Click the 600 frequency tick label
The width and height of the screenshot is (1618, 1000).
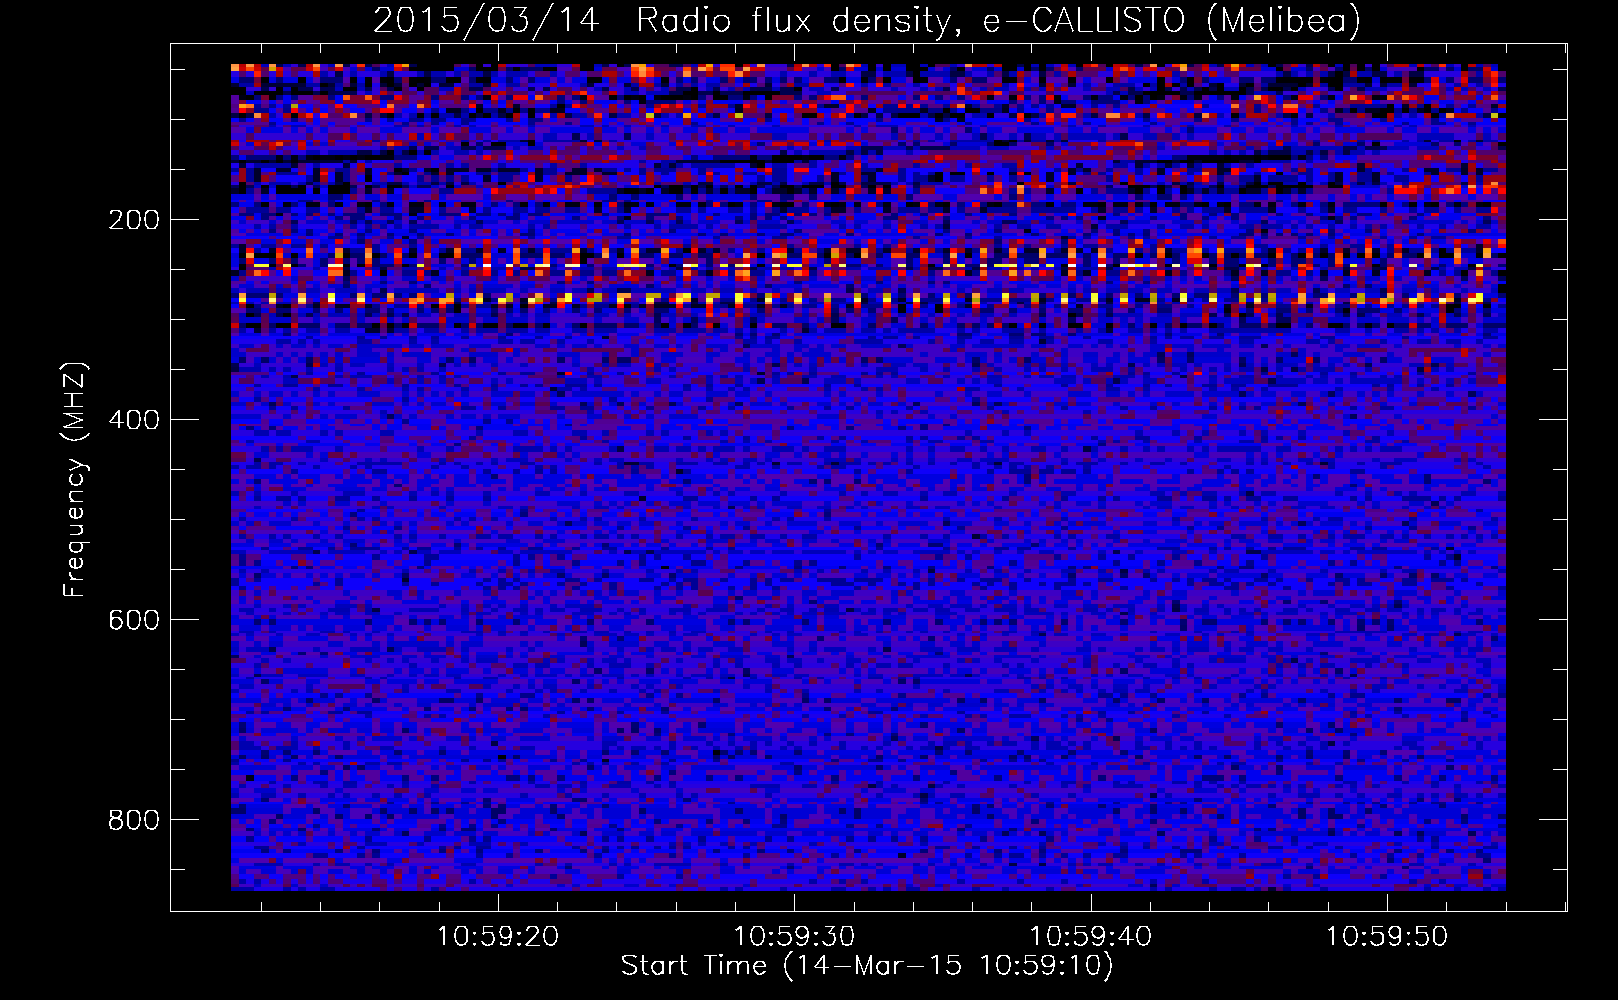point(134,620)
